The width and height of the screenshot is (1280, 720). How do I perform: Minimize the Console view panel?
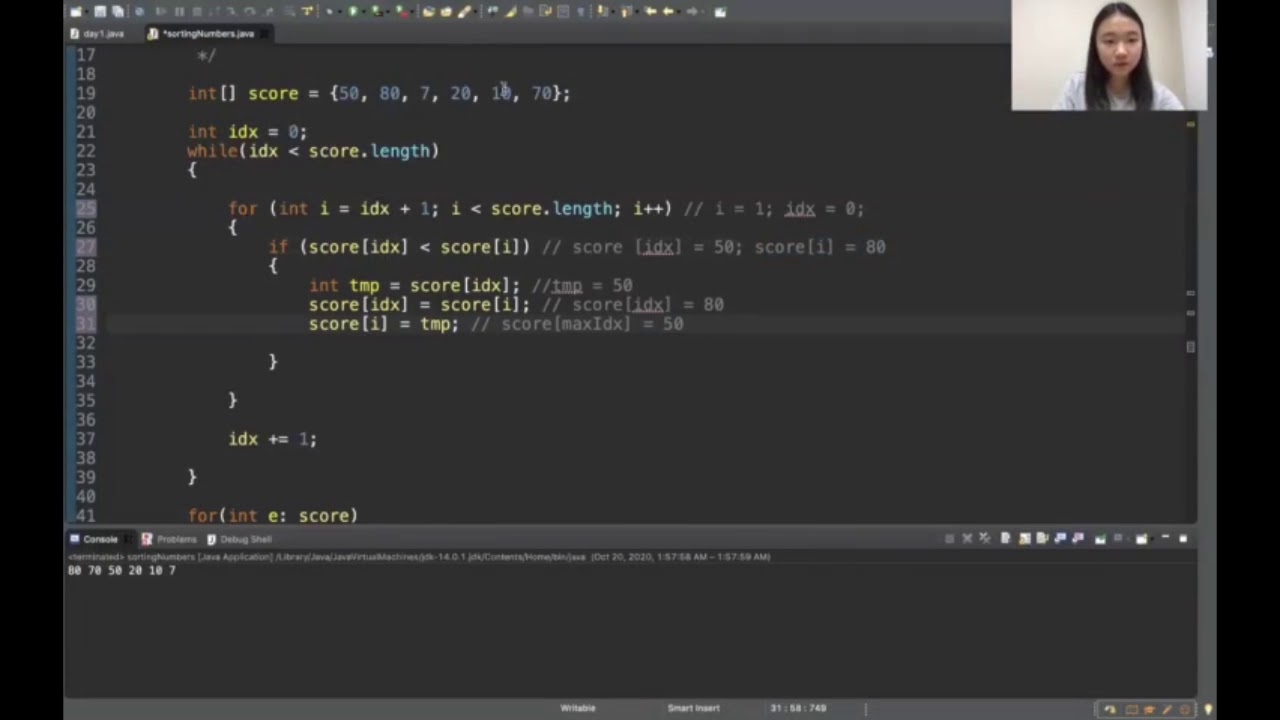pyautogui.click(x=1165, y=538)
